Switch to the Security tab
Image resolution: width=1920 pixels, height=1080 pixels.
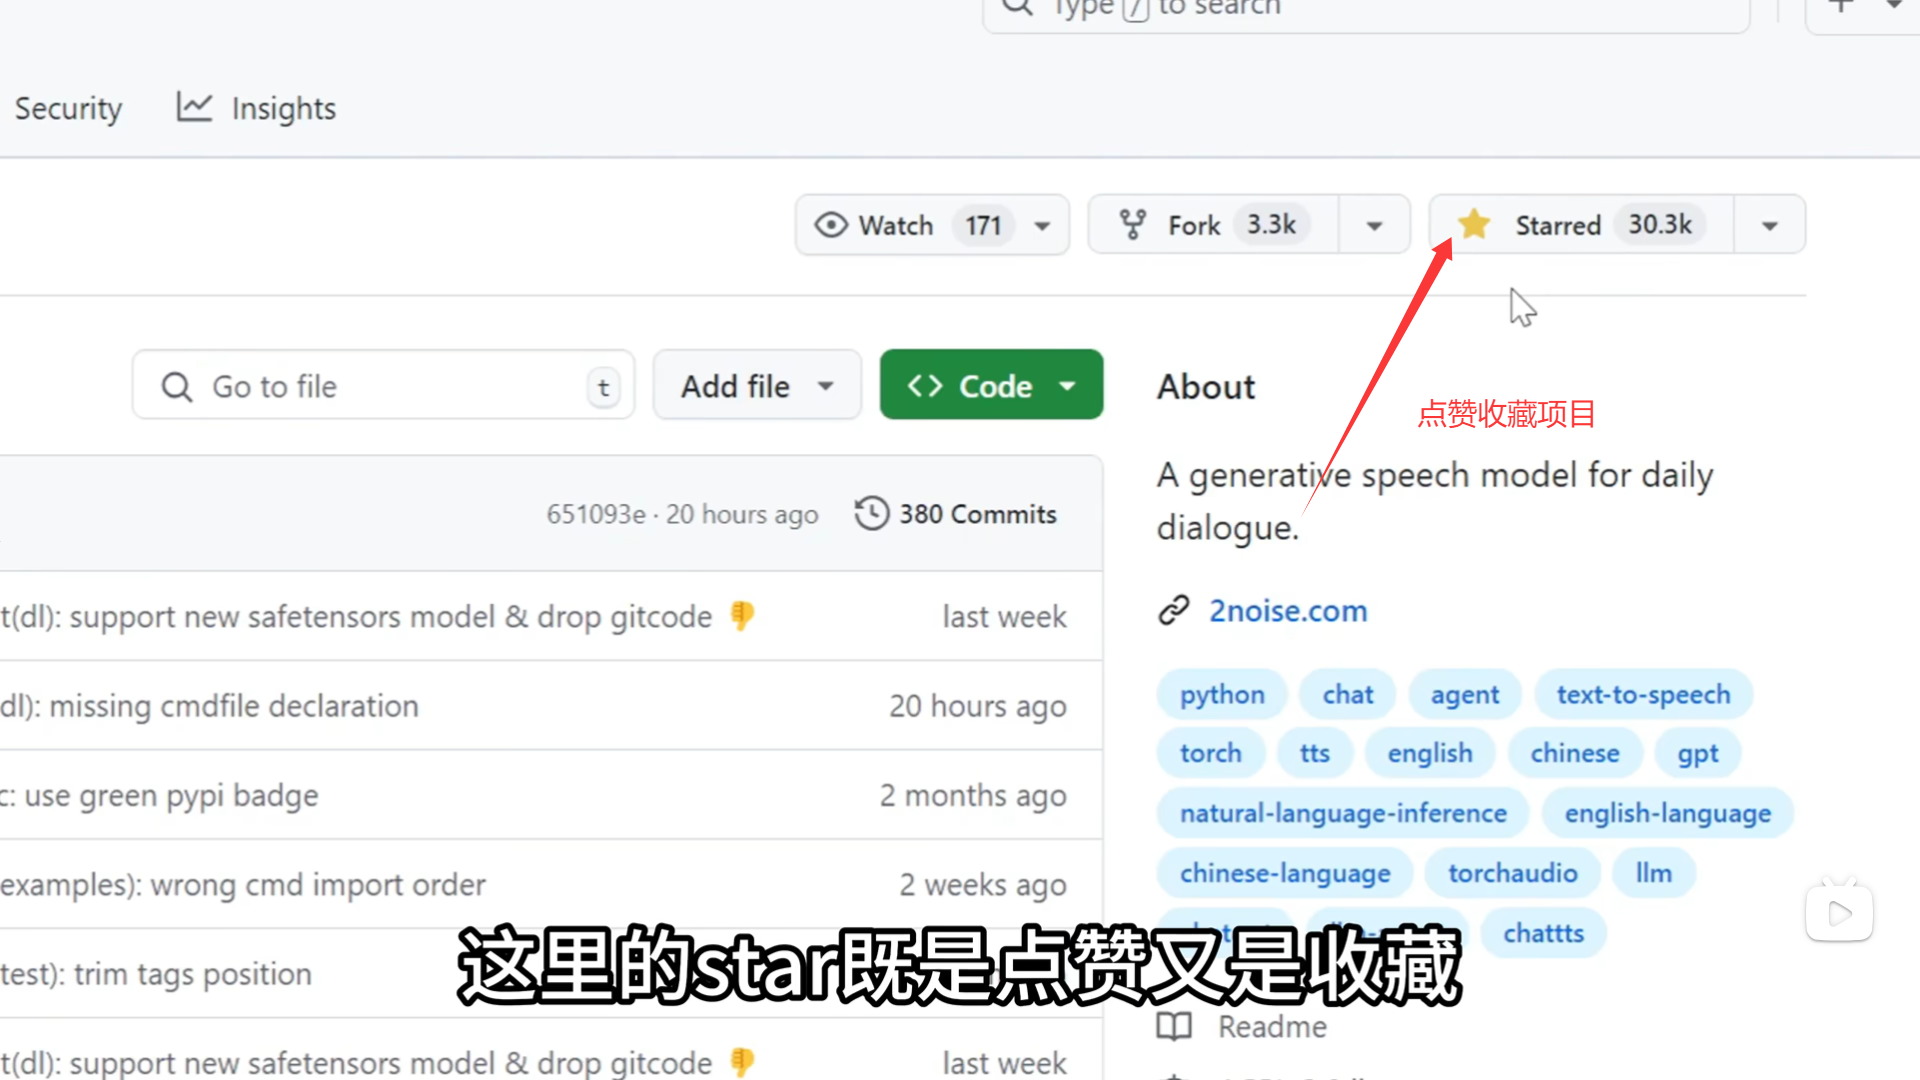coord(68,108)
